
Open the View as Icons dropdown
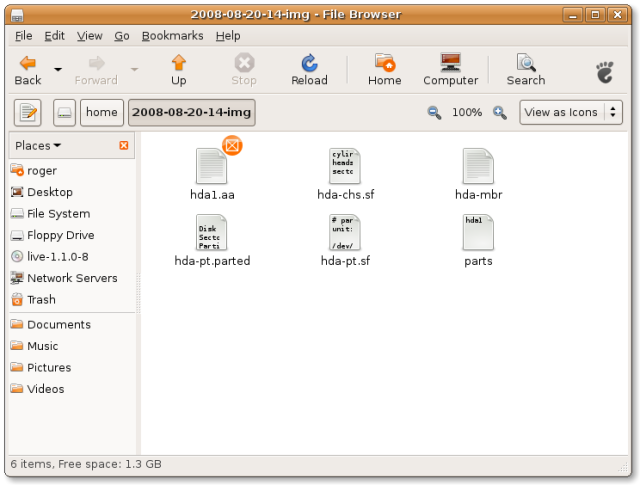[571, 112]
